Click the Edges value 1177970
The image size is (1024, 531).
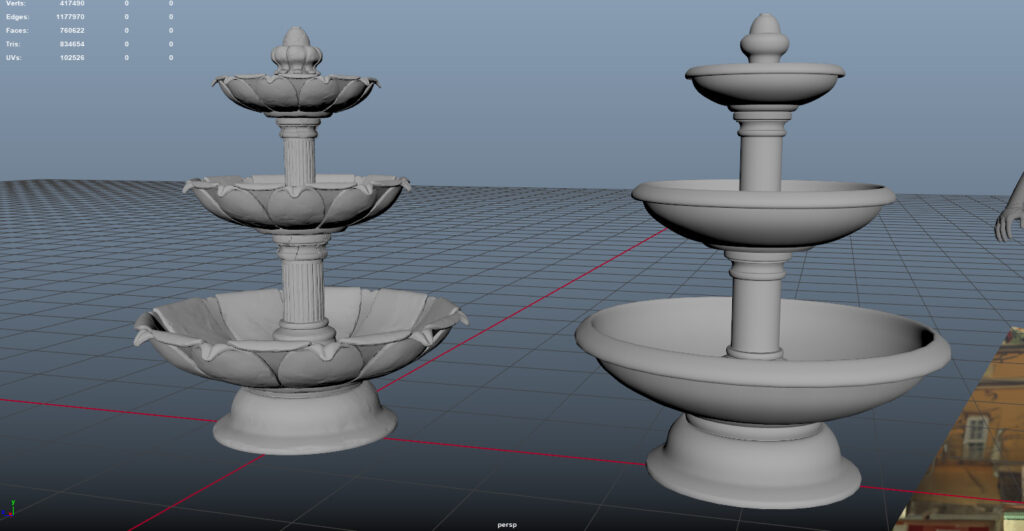click(70, 17)
